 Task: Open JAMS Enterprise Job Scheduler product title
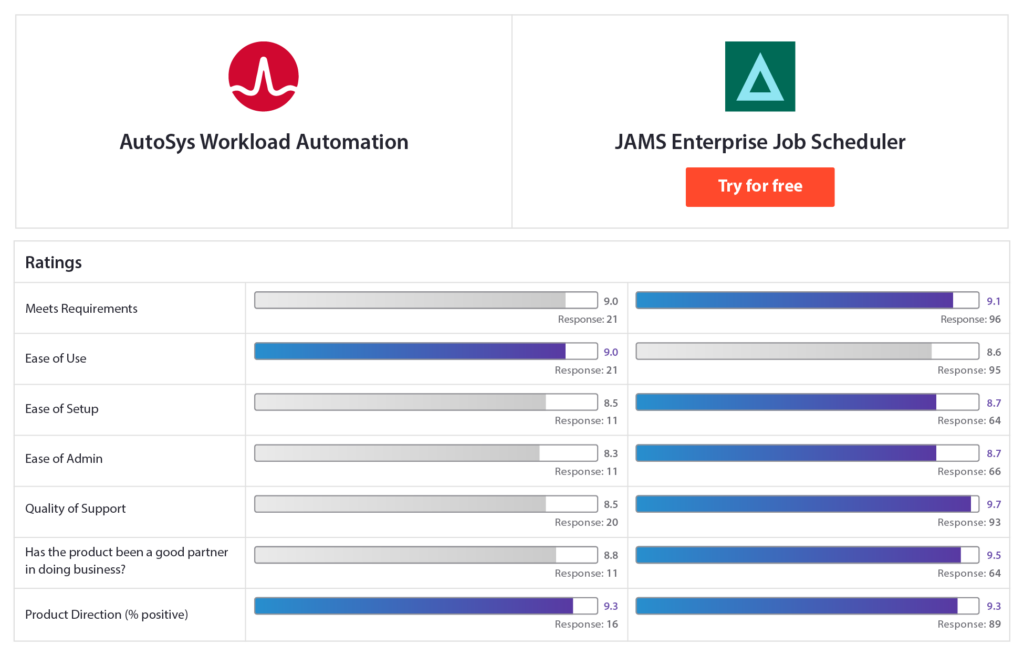[x=760, y=142]
